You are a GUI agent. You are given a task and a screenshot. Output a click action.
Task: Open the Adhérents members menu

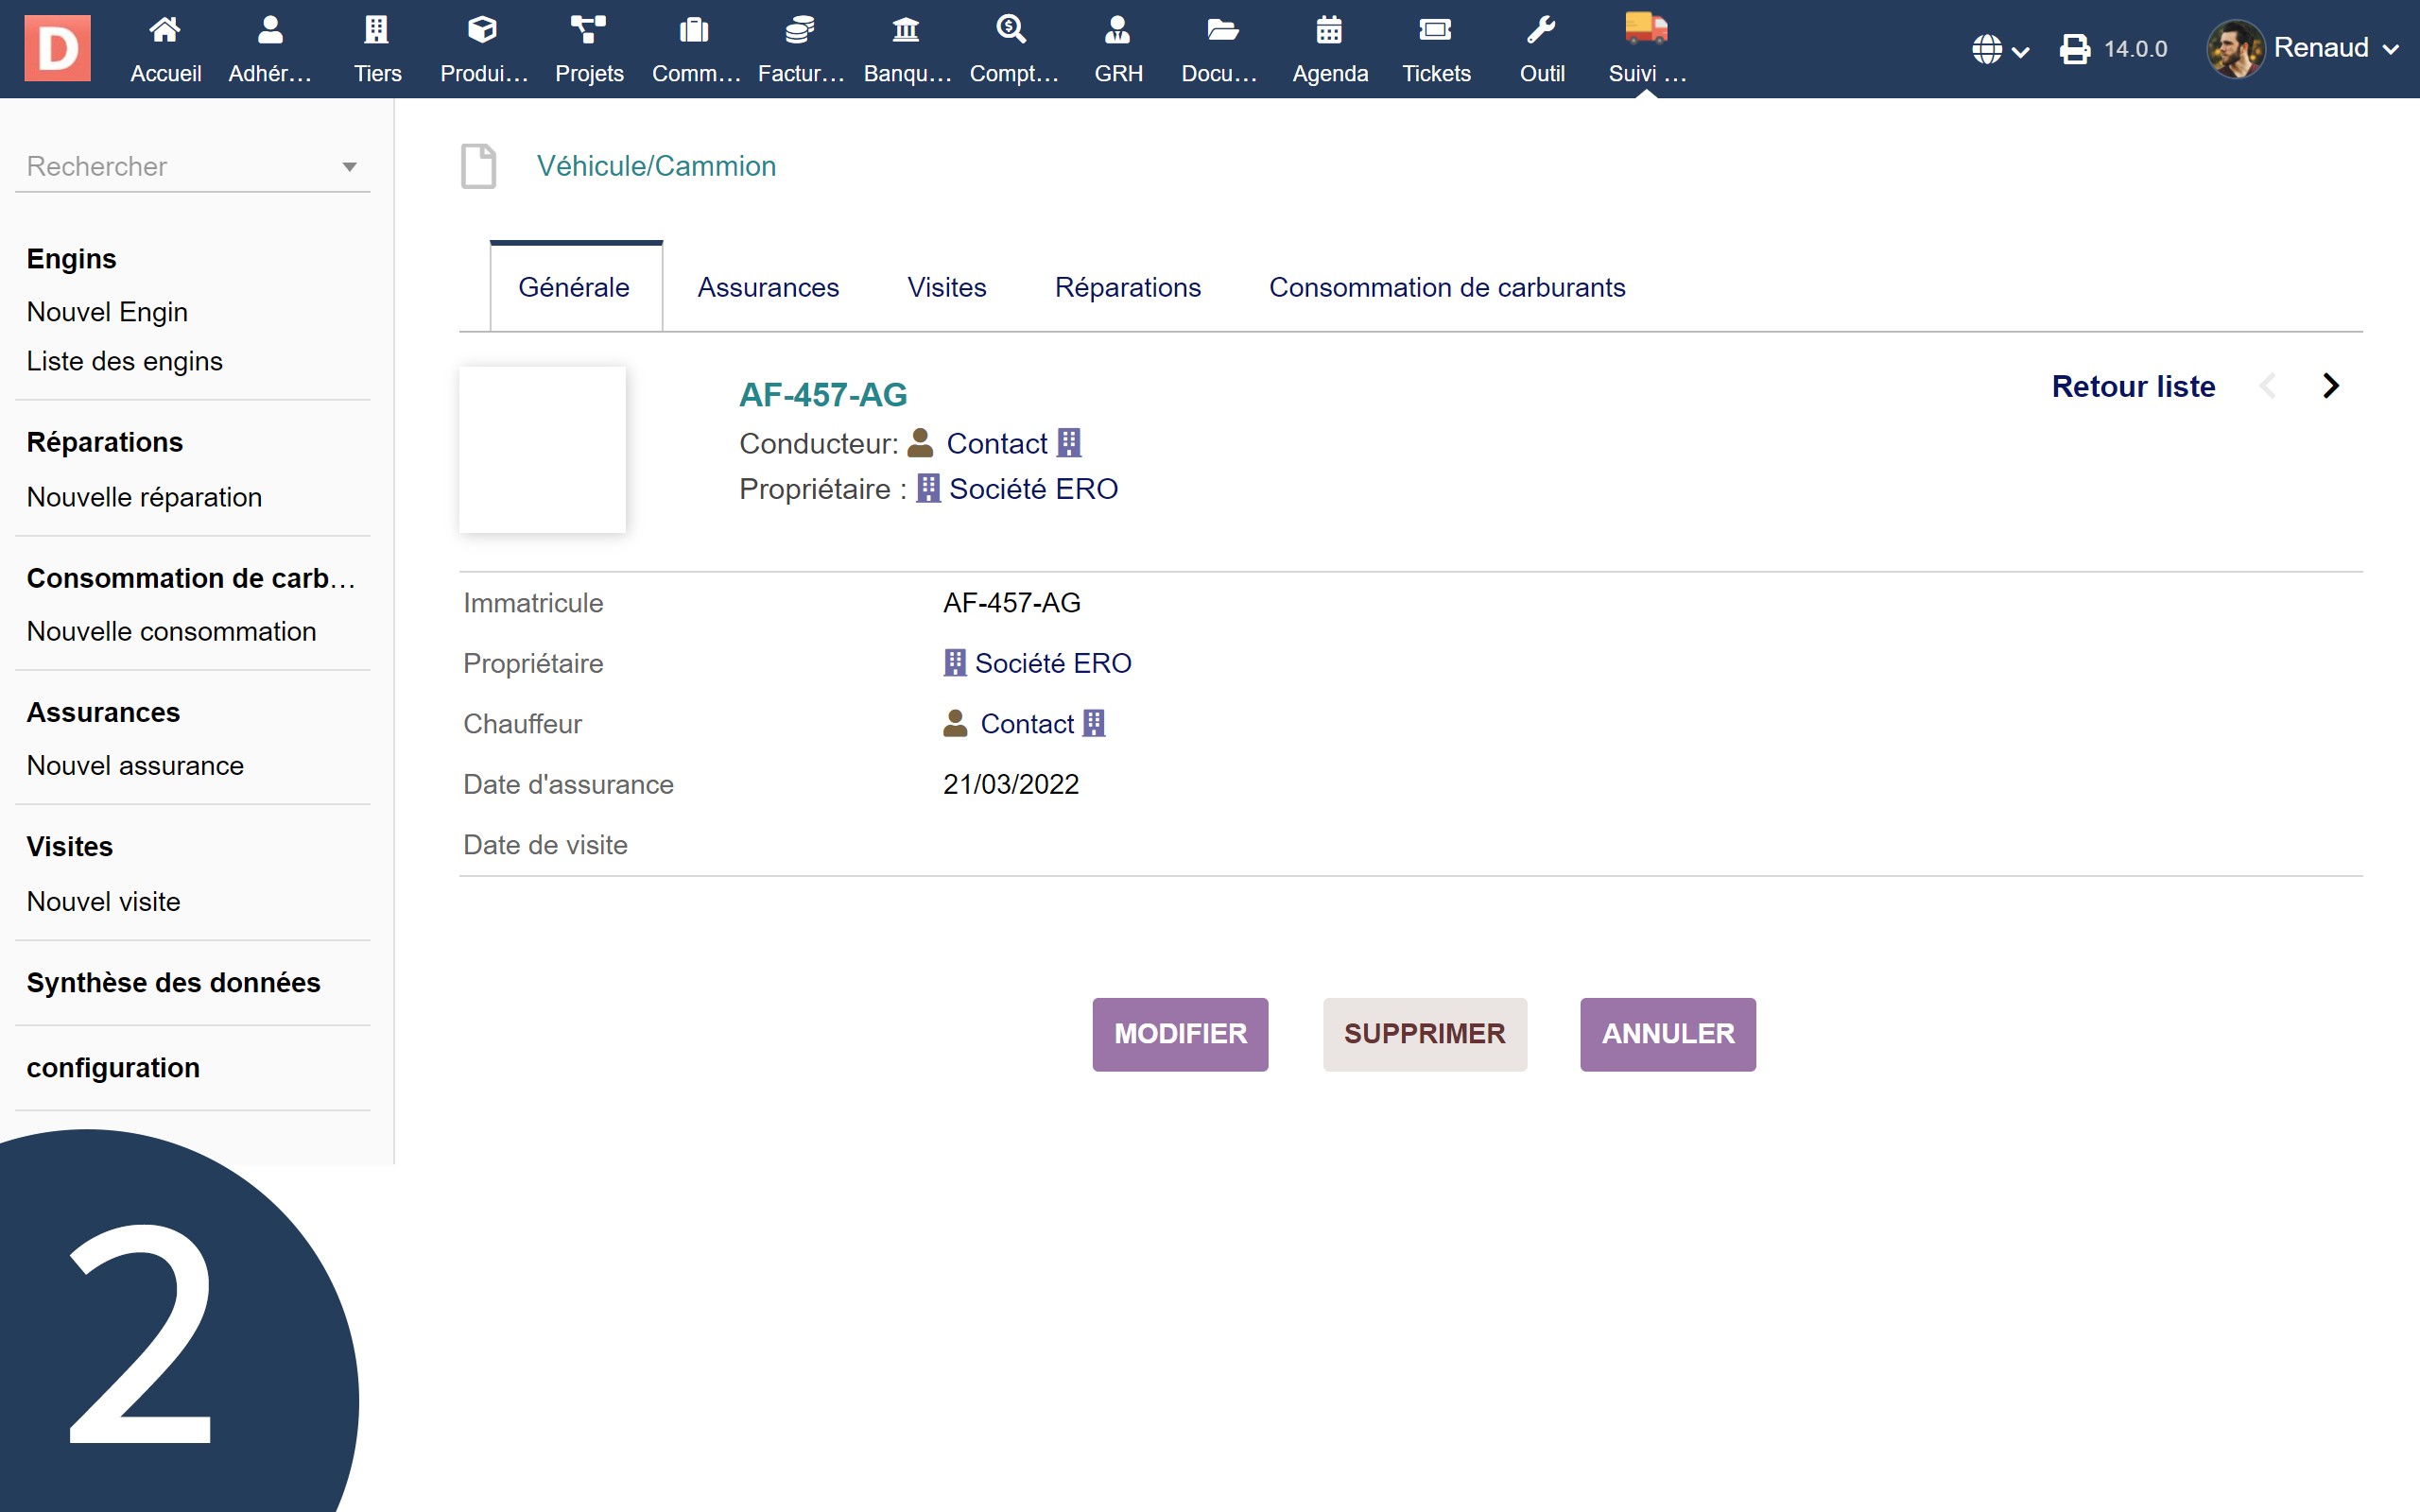coord(270,49)
